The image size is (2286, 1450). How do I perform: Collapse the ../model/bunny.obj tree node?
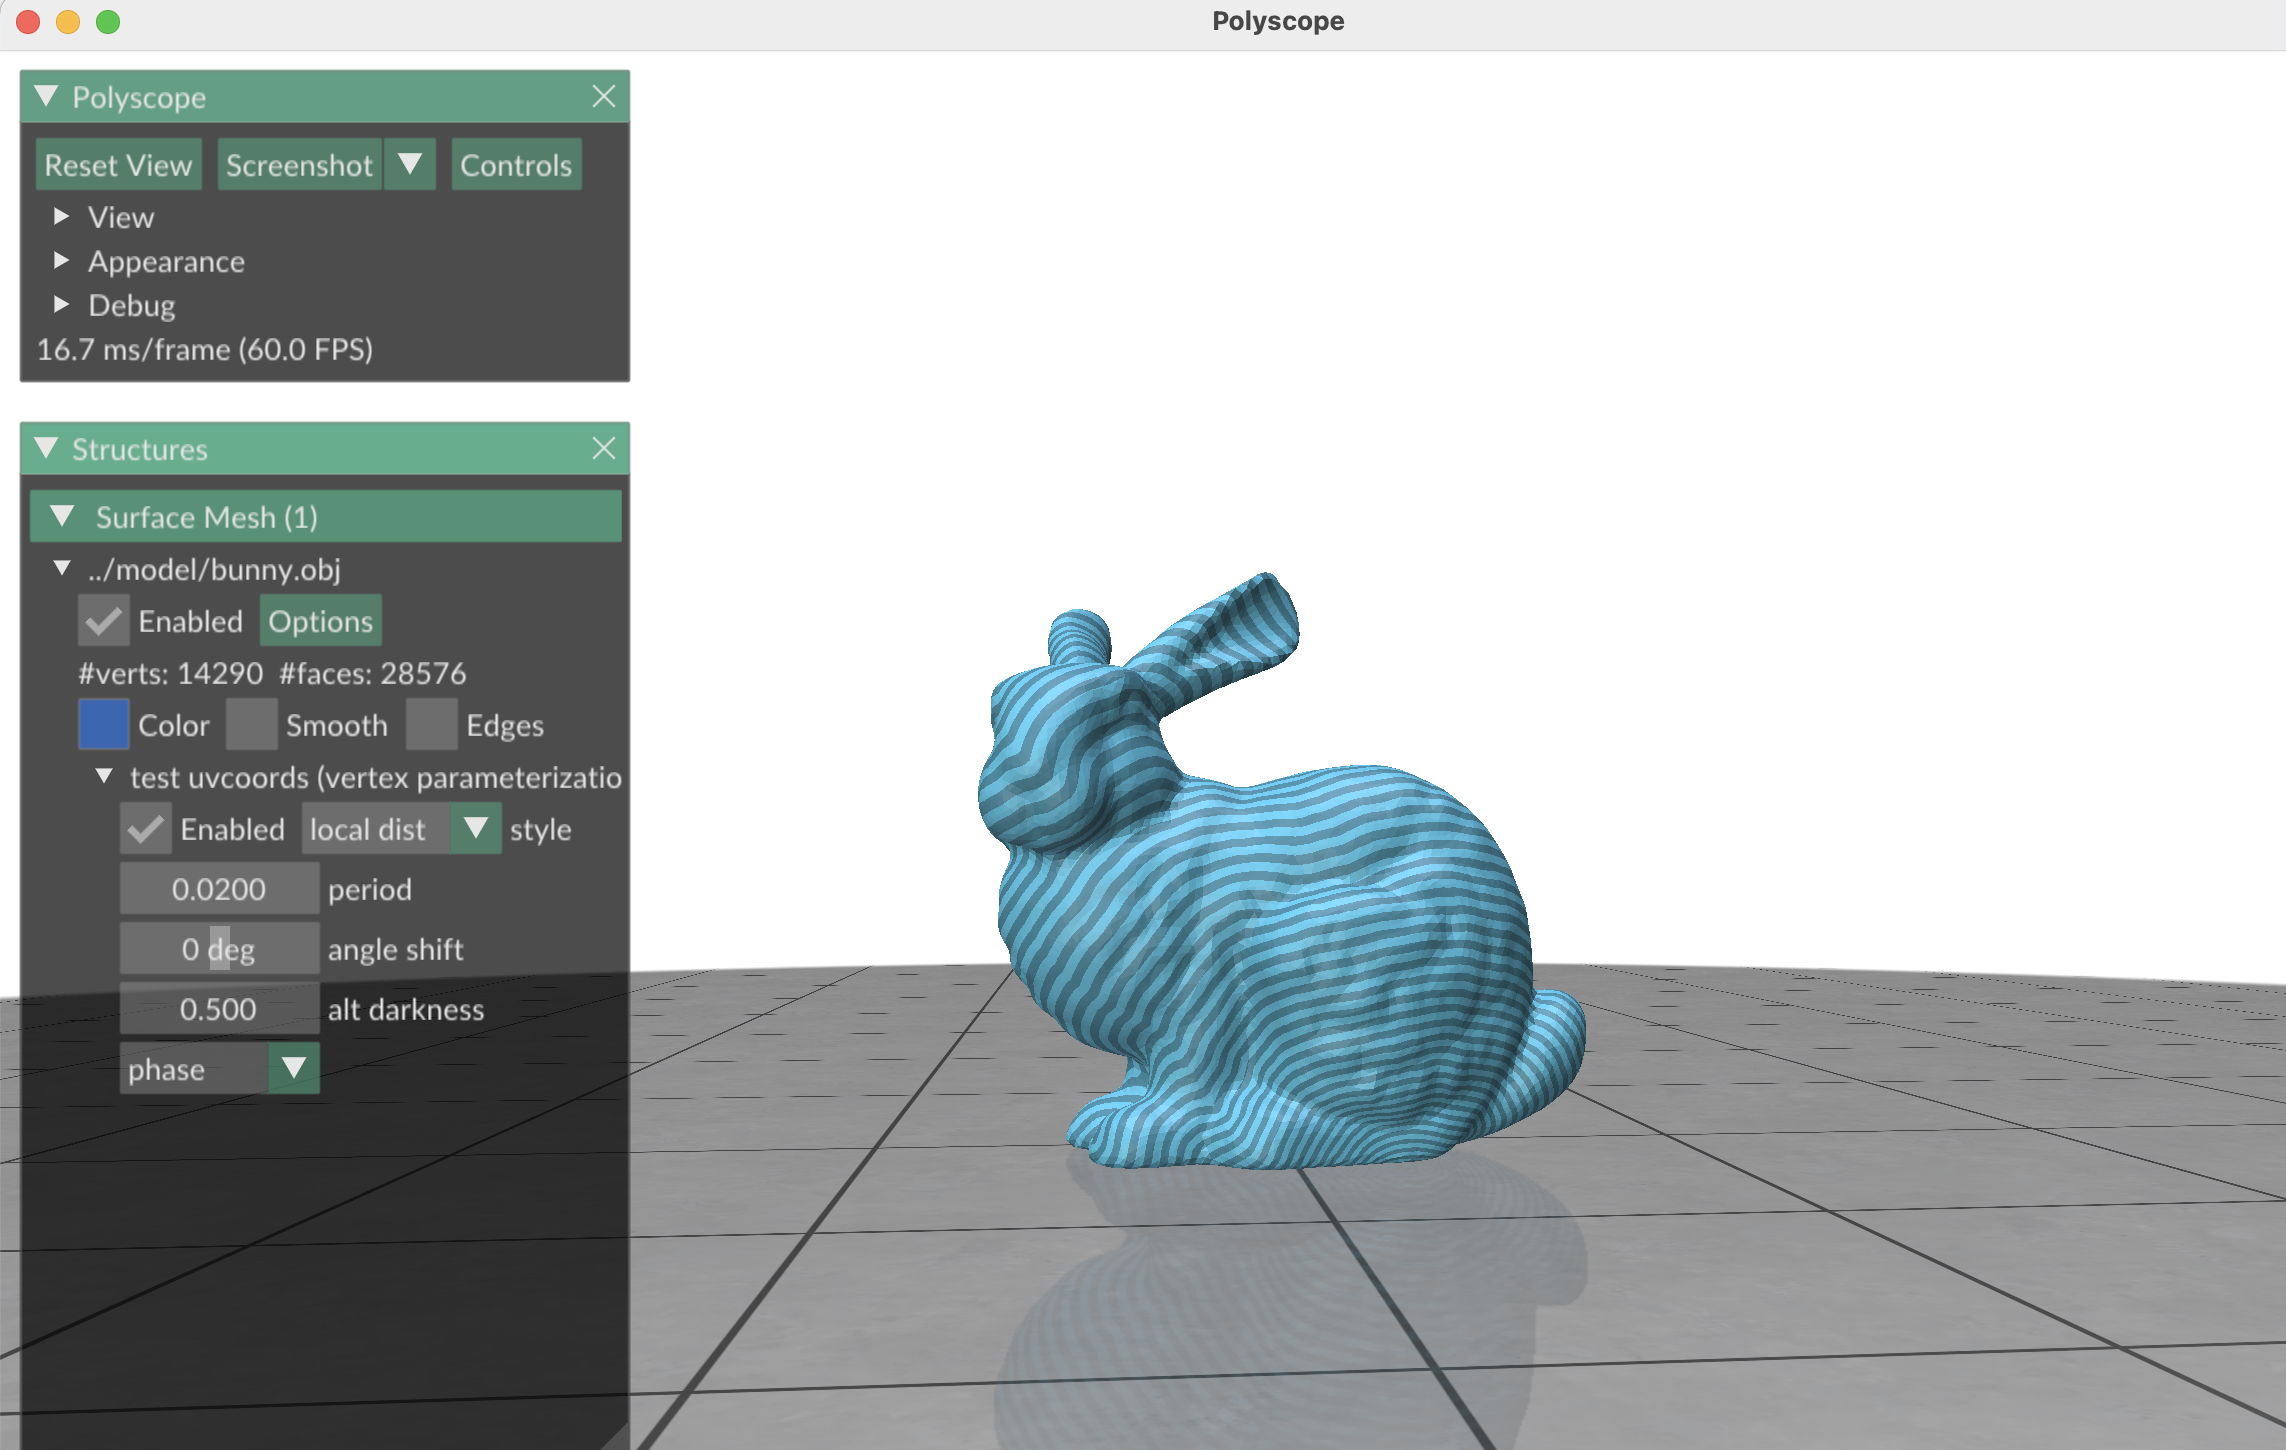62,569
